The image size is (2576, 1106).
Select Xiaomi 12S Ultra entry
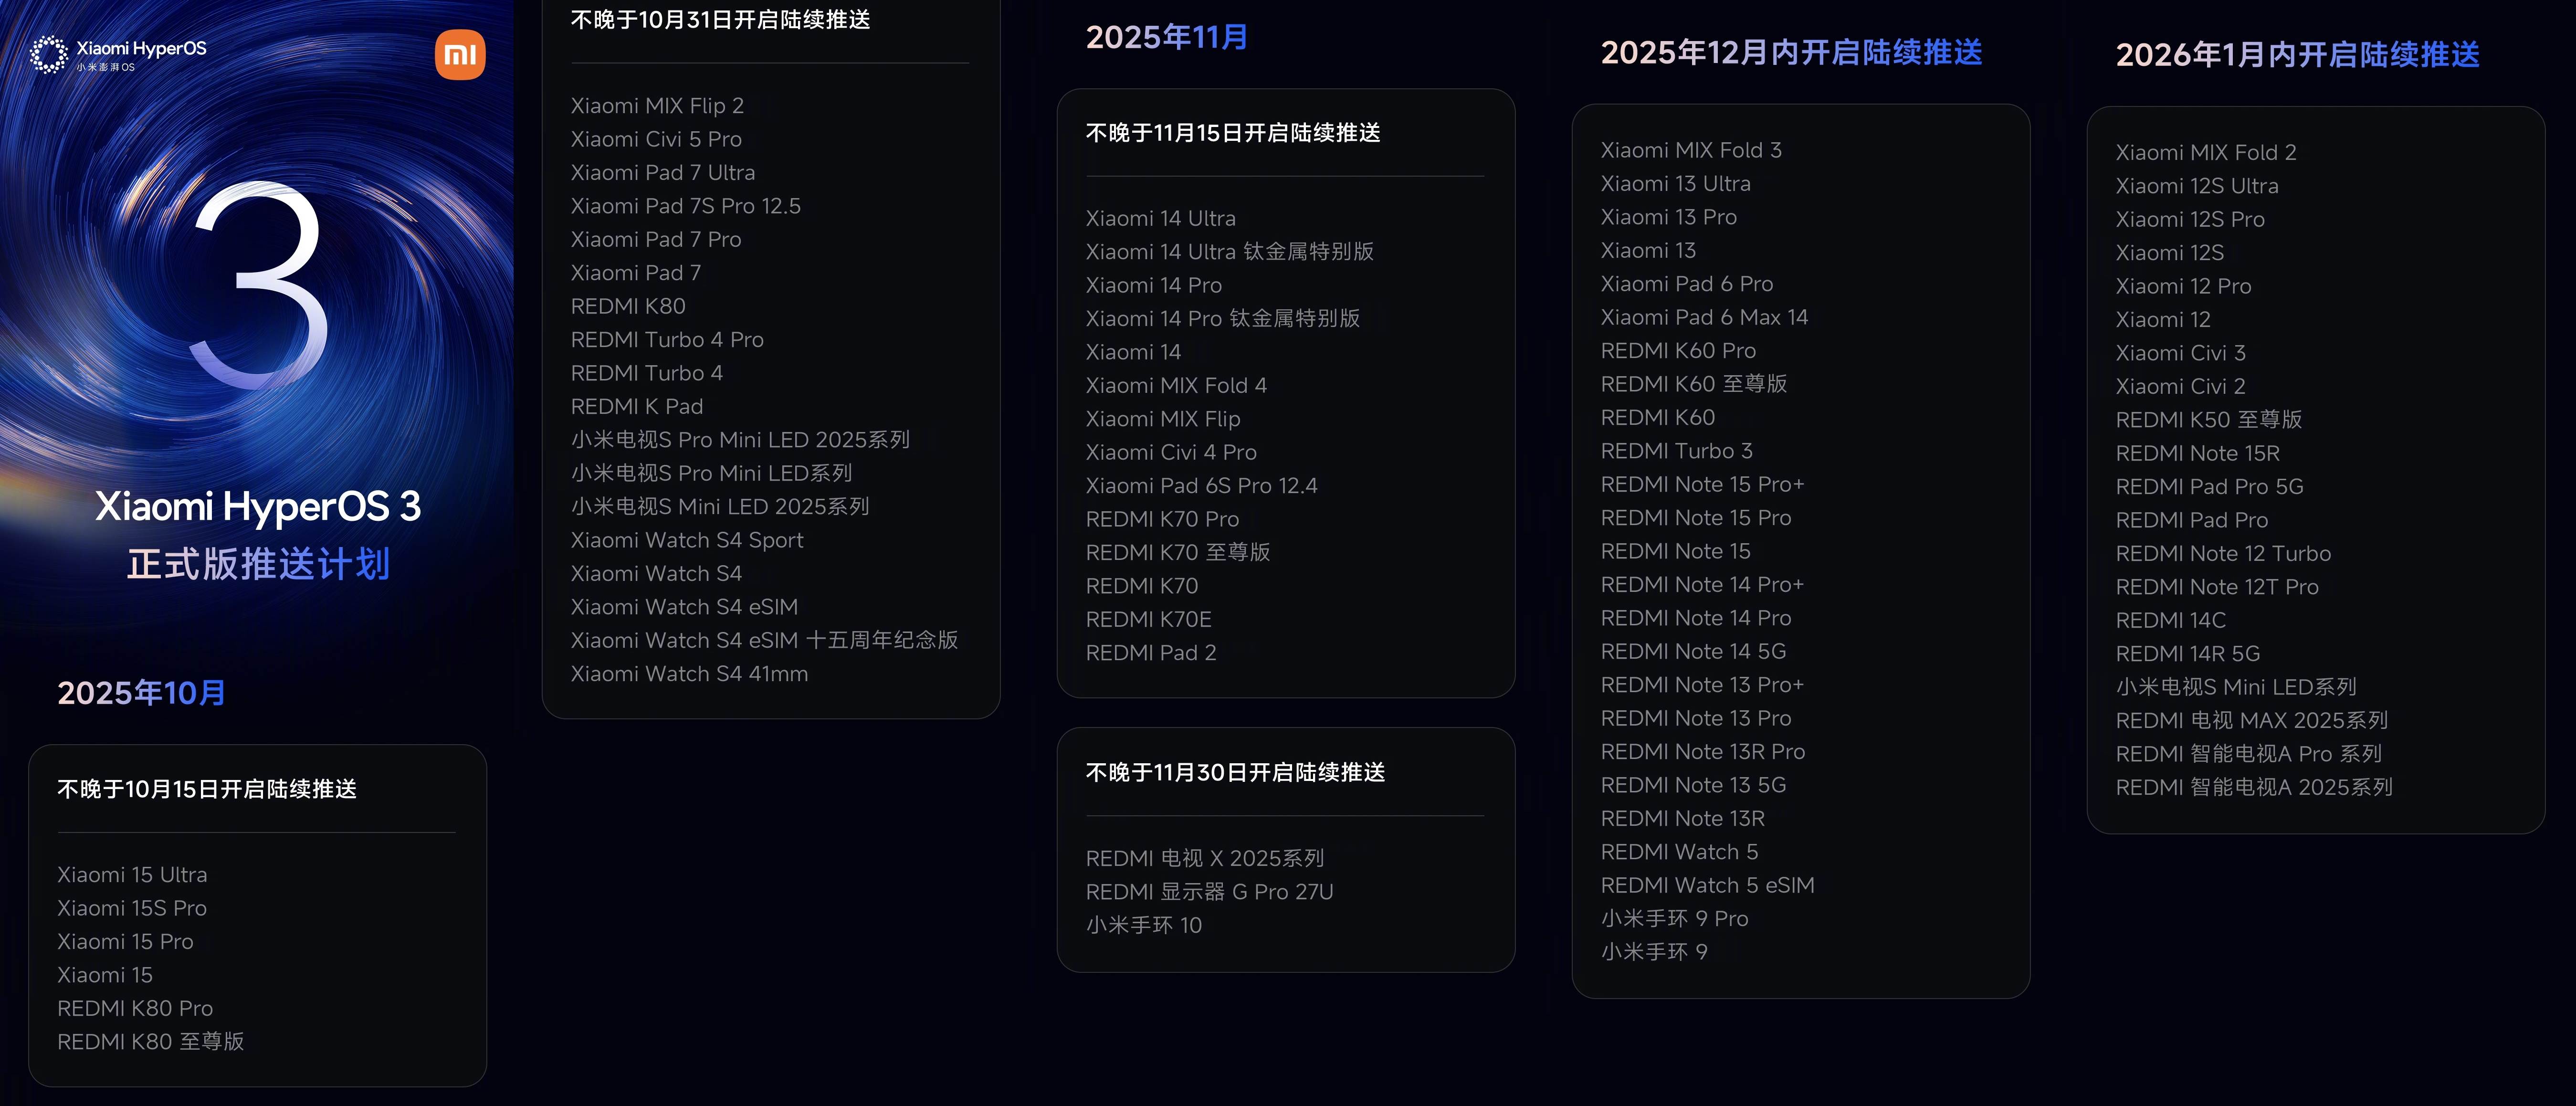pos(2197,186)
